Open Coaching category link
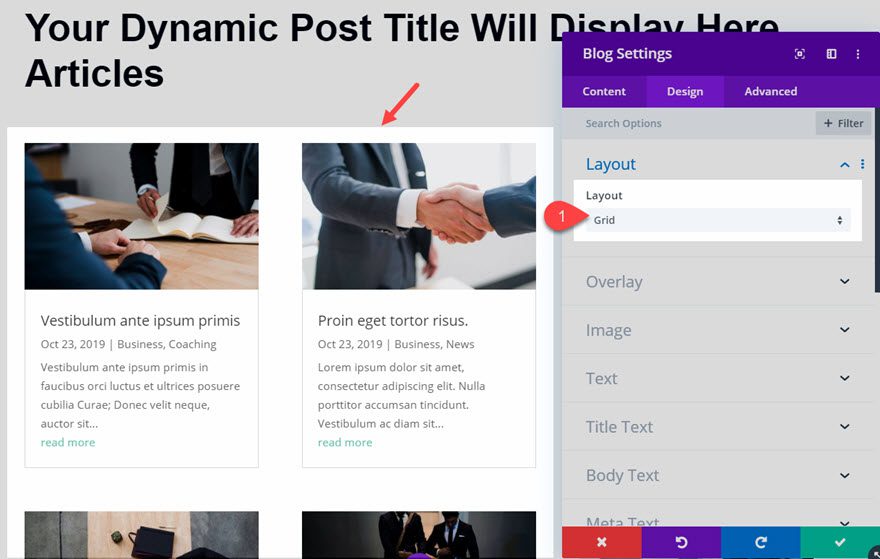The width and height of the screenshot is (880, 559). click(192, 344)
